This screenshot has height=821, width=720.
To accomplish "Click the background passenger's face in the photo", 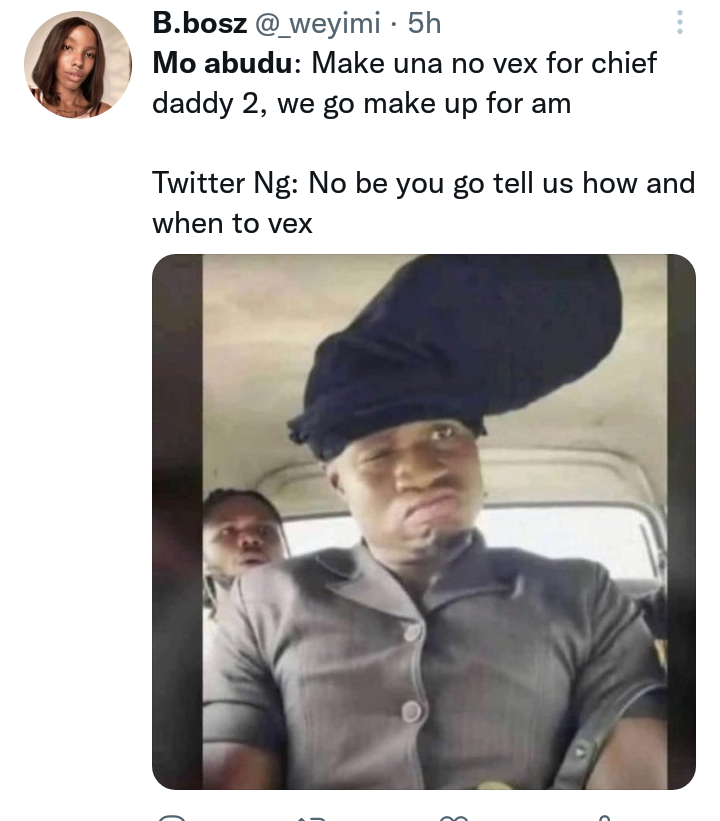I will (242, 537).
